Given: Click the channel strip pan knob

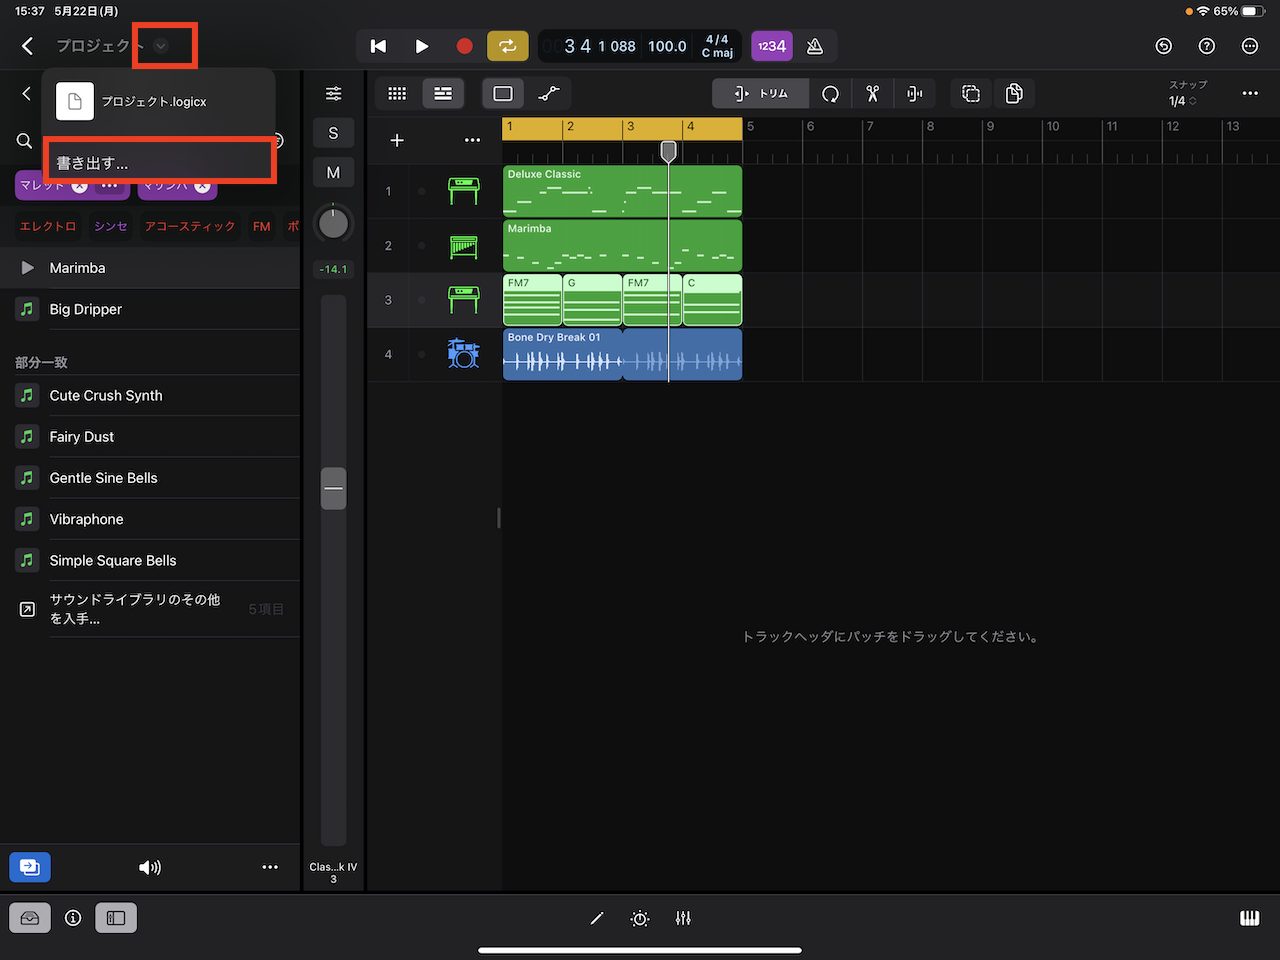Looking at the screenshot, I should [333, 222].
